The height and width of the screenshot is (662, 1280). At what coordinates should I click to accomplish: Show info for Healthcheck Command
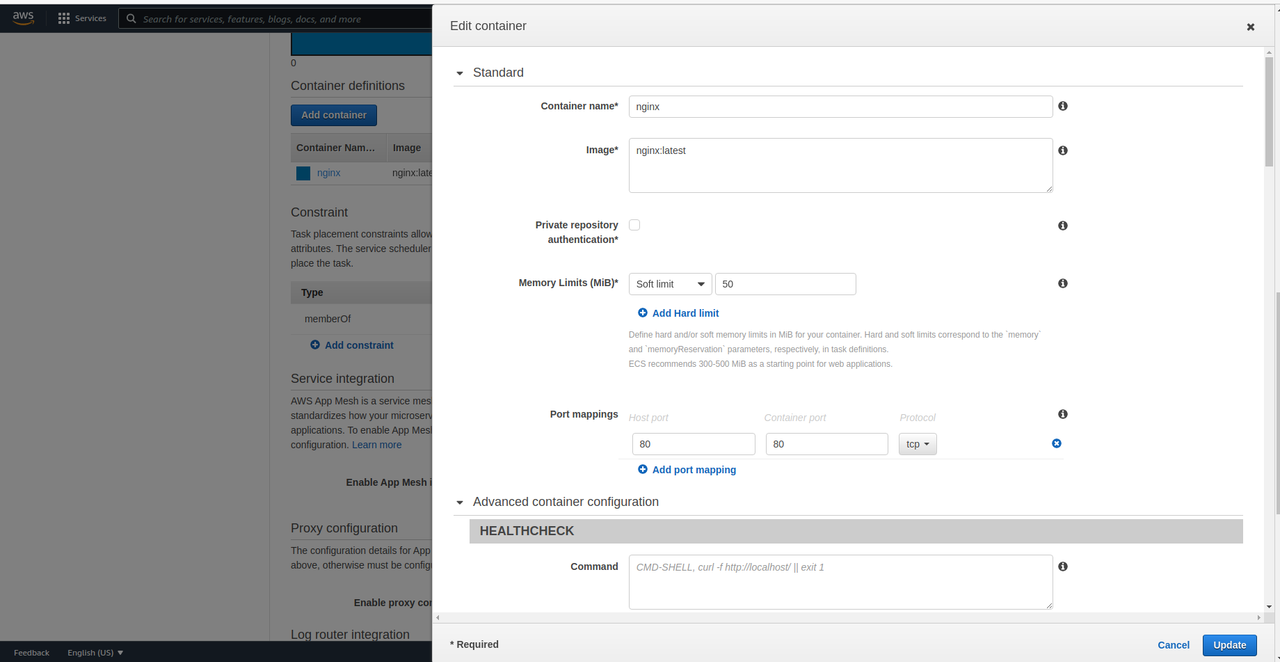[x=1063, y=566]
